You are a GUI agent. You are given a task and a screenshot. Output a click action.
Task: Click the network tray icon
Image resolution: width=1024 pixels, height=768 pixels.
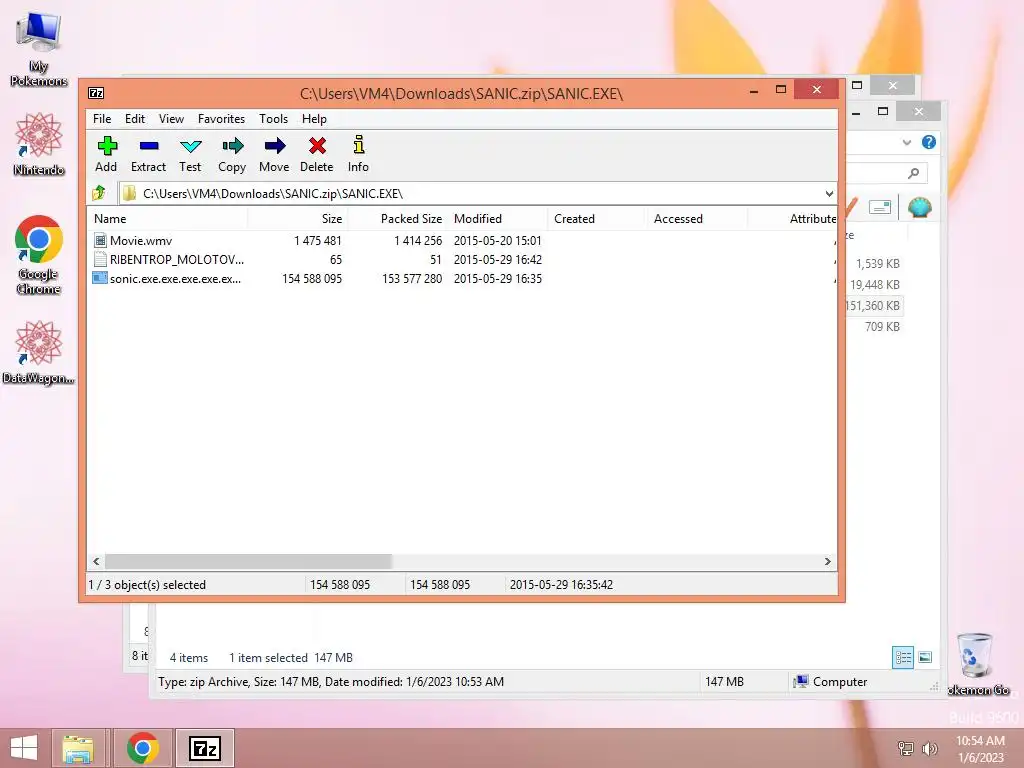(906, 748)
